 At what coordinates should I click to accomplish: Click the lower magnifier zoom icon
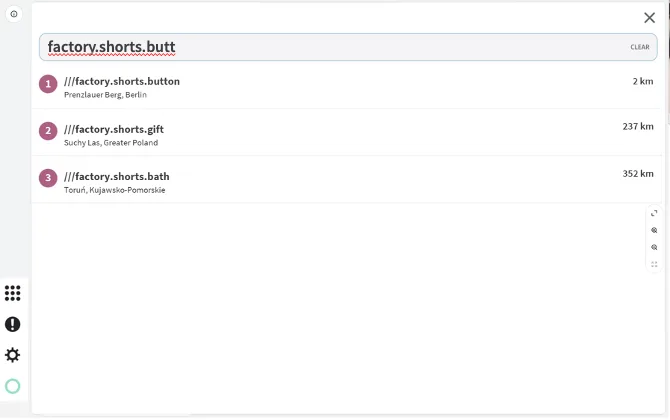654,247
